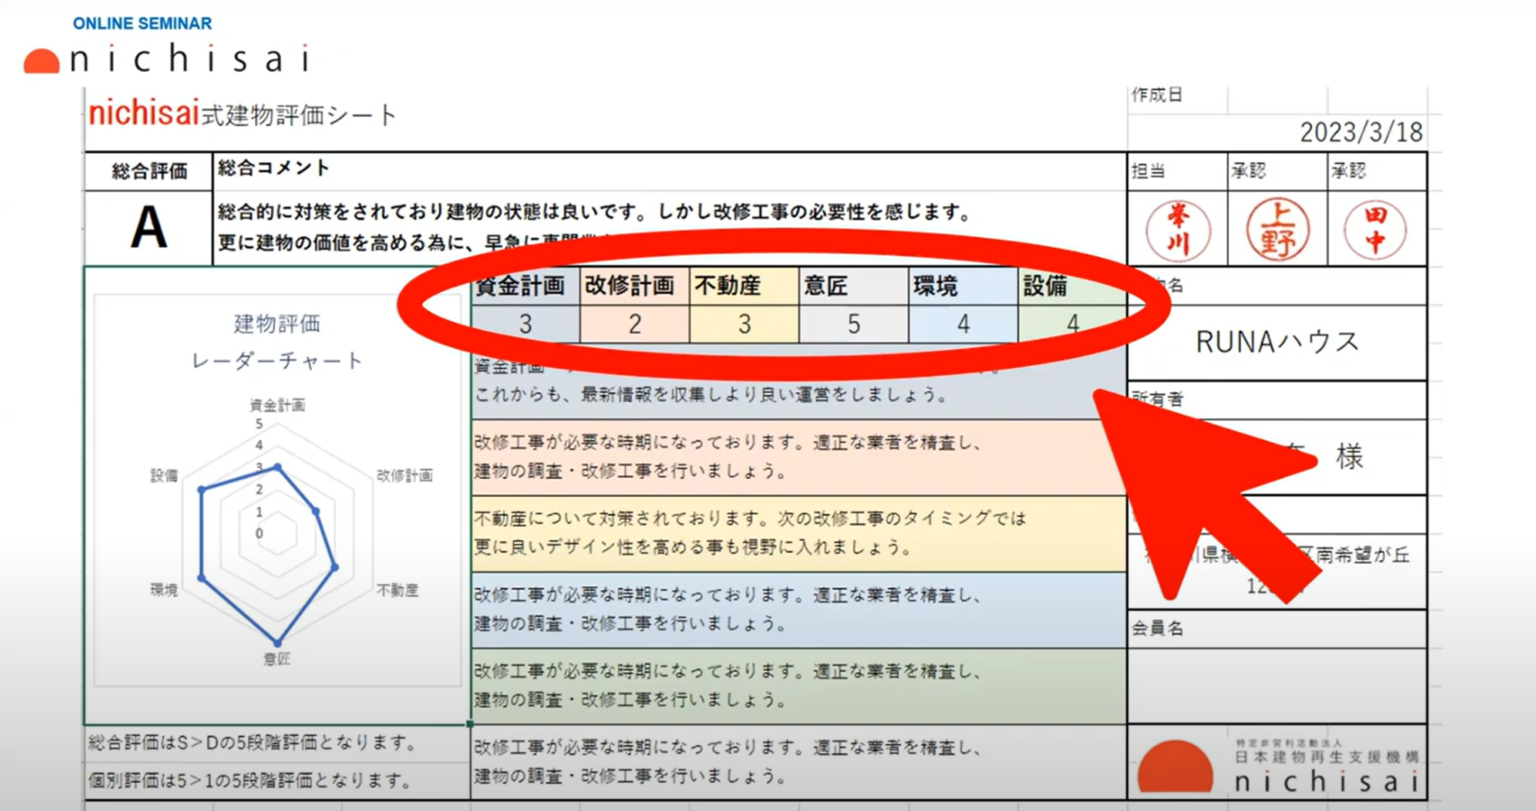Click the ONLINE SEMINAR caption
The image size is (1536, 811).
coord(142,23)
